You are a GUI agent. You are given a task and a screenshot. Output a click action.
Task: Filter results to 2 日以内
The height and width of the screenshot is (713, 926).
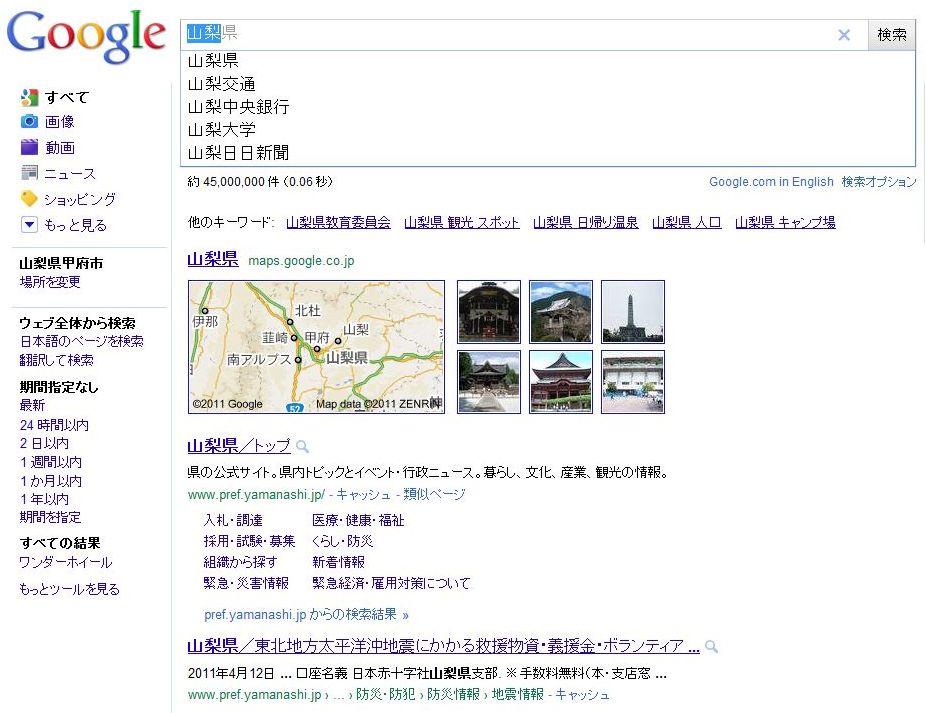pyautogui.click(x=44, y=443)
